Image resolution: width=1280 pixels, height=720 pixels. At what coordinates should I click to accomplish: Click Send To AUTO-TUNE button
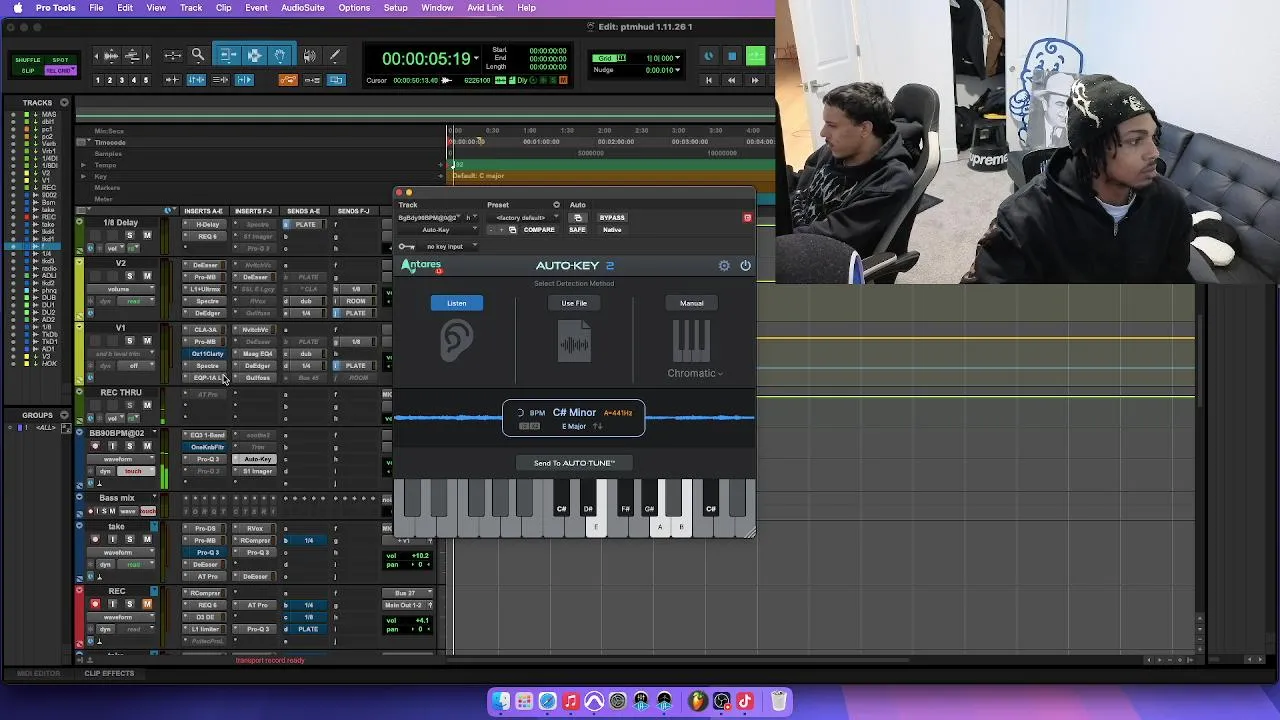click(574, 463)
